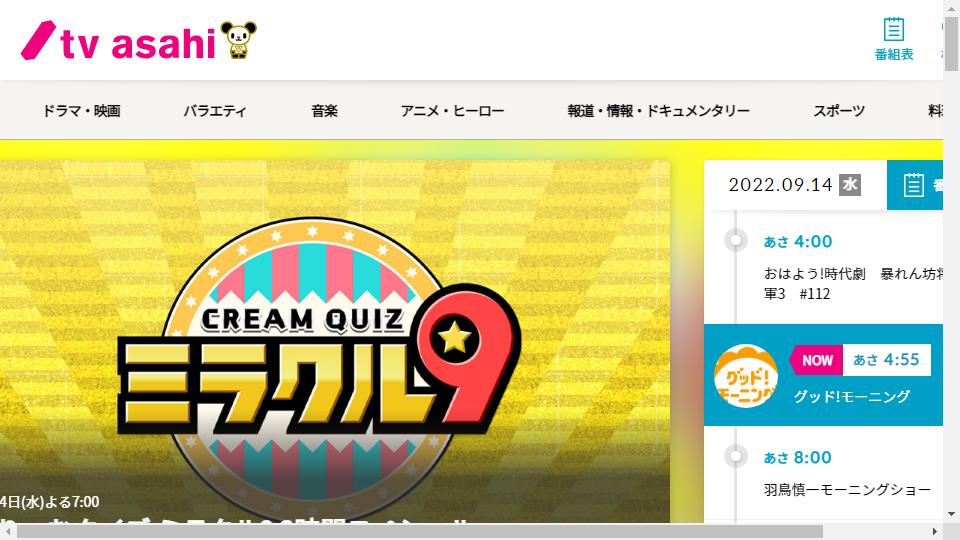The height and width of the screenshot is (540, 960).
Task: Open the バラエティ category menu
Action: coord(215,111)
